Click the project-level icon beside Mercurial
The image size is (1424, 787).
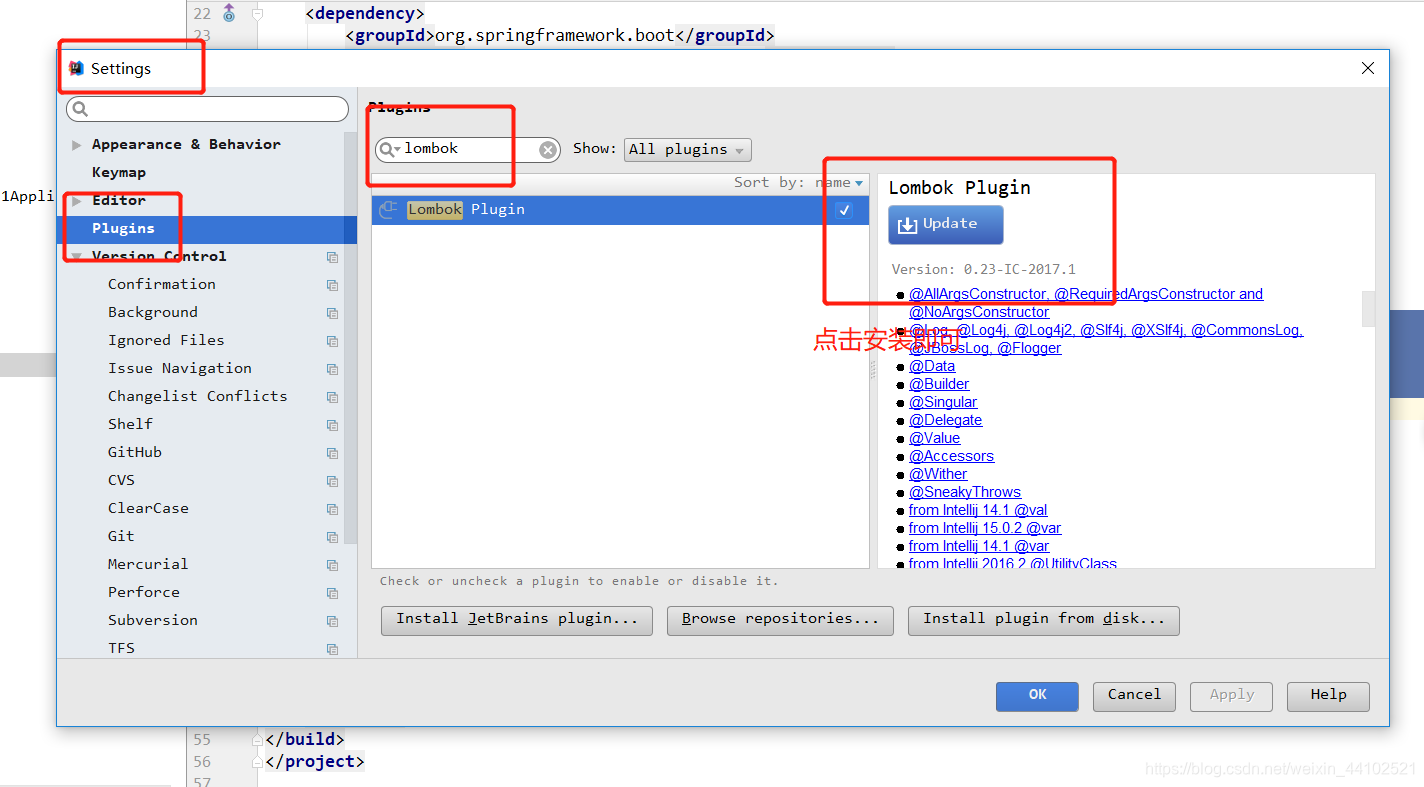click(332, 565)
